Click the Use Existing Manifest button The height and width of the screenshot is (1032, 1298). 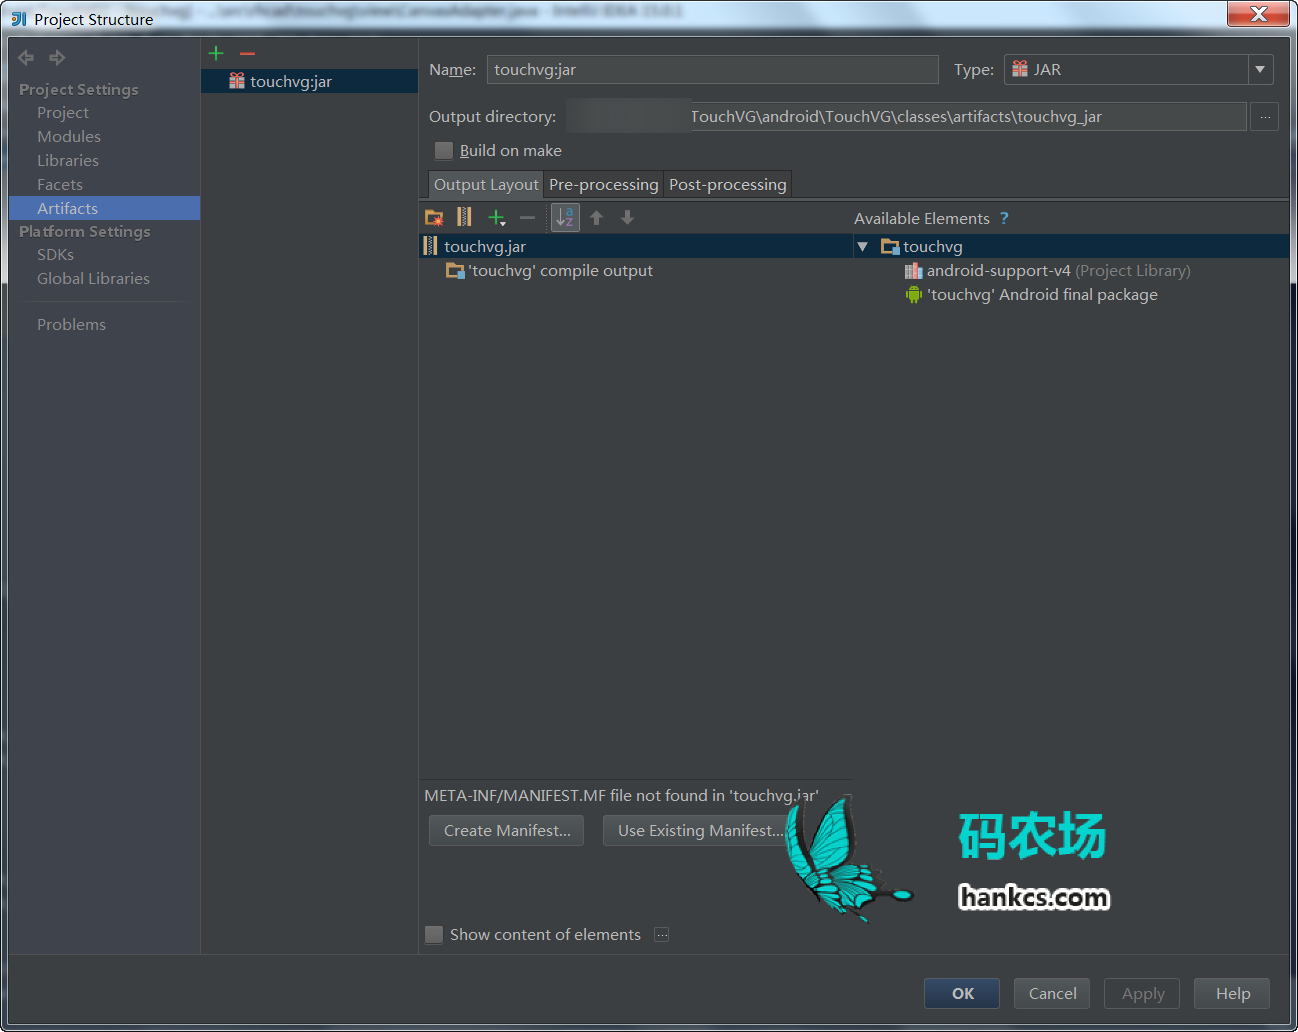700,831
